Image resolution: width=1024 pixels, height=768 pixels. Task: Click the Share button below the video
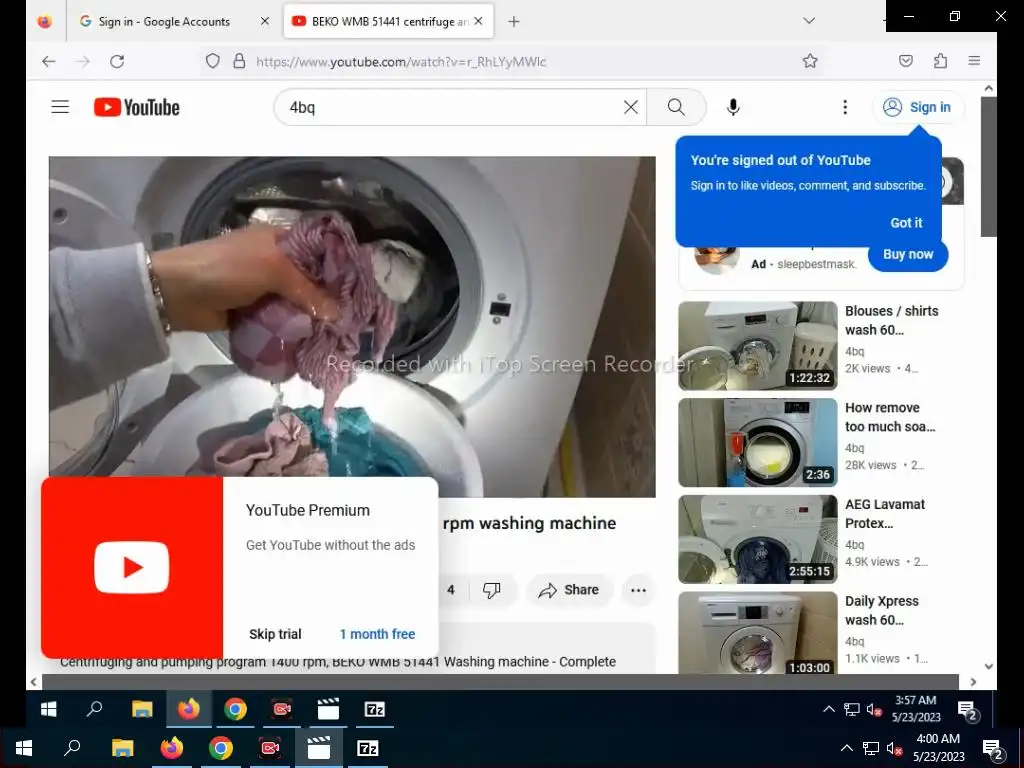coord(568,590)
